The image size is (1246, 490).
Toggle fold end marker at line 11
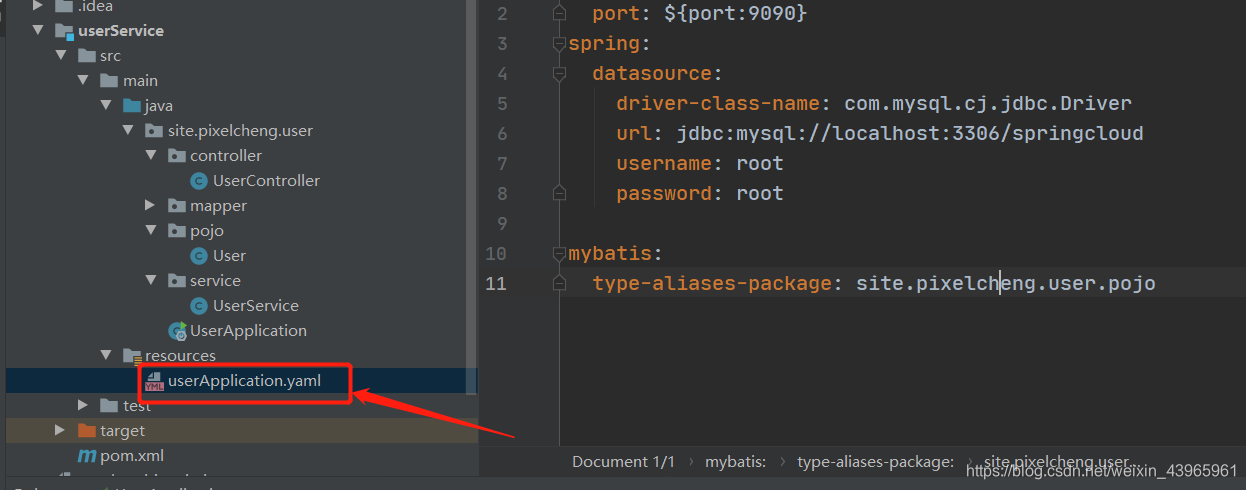click(559, 284)
